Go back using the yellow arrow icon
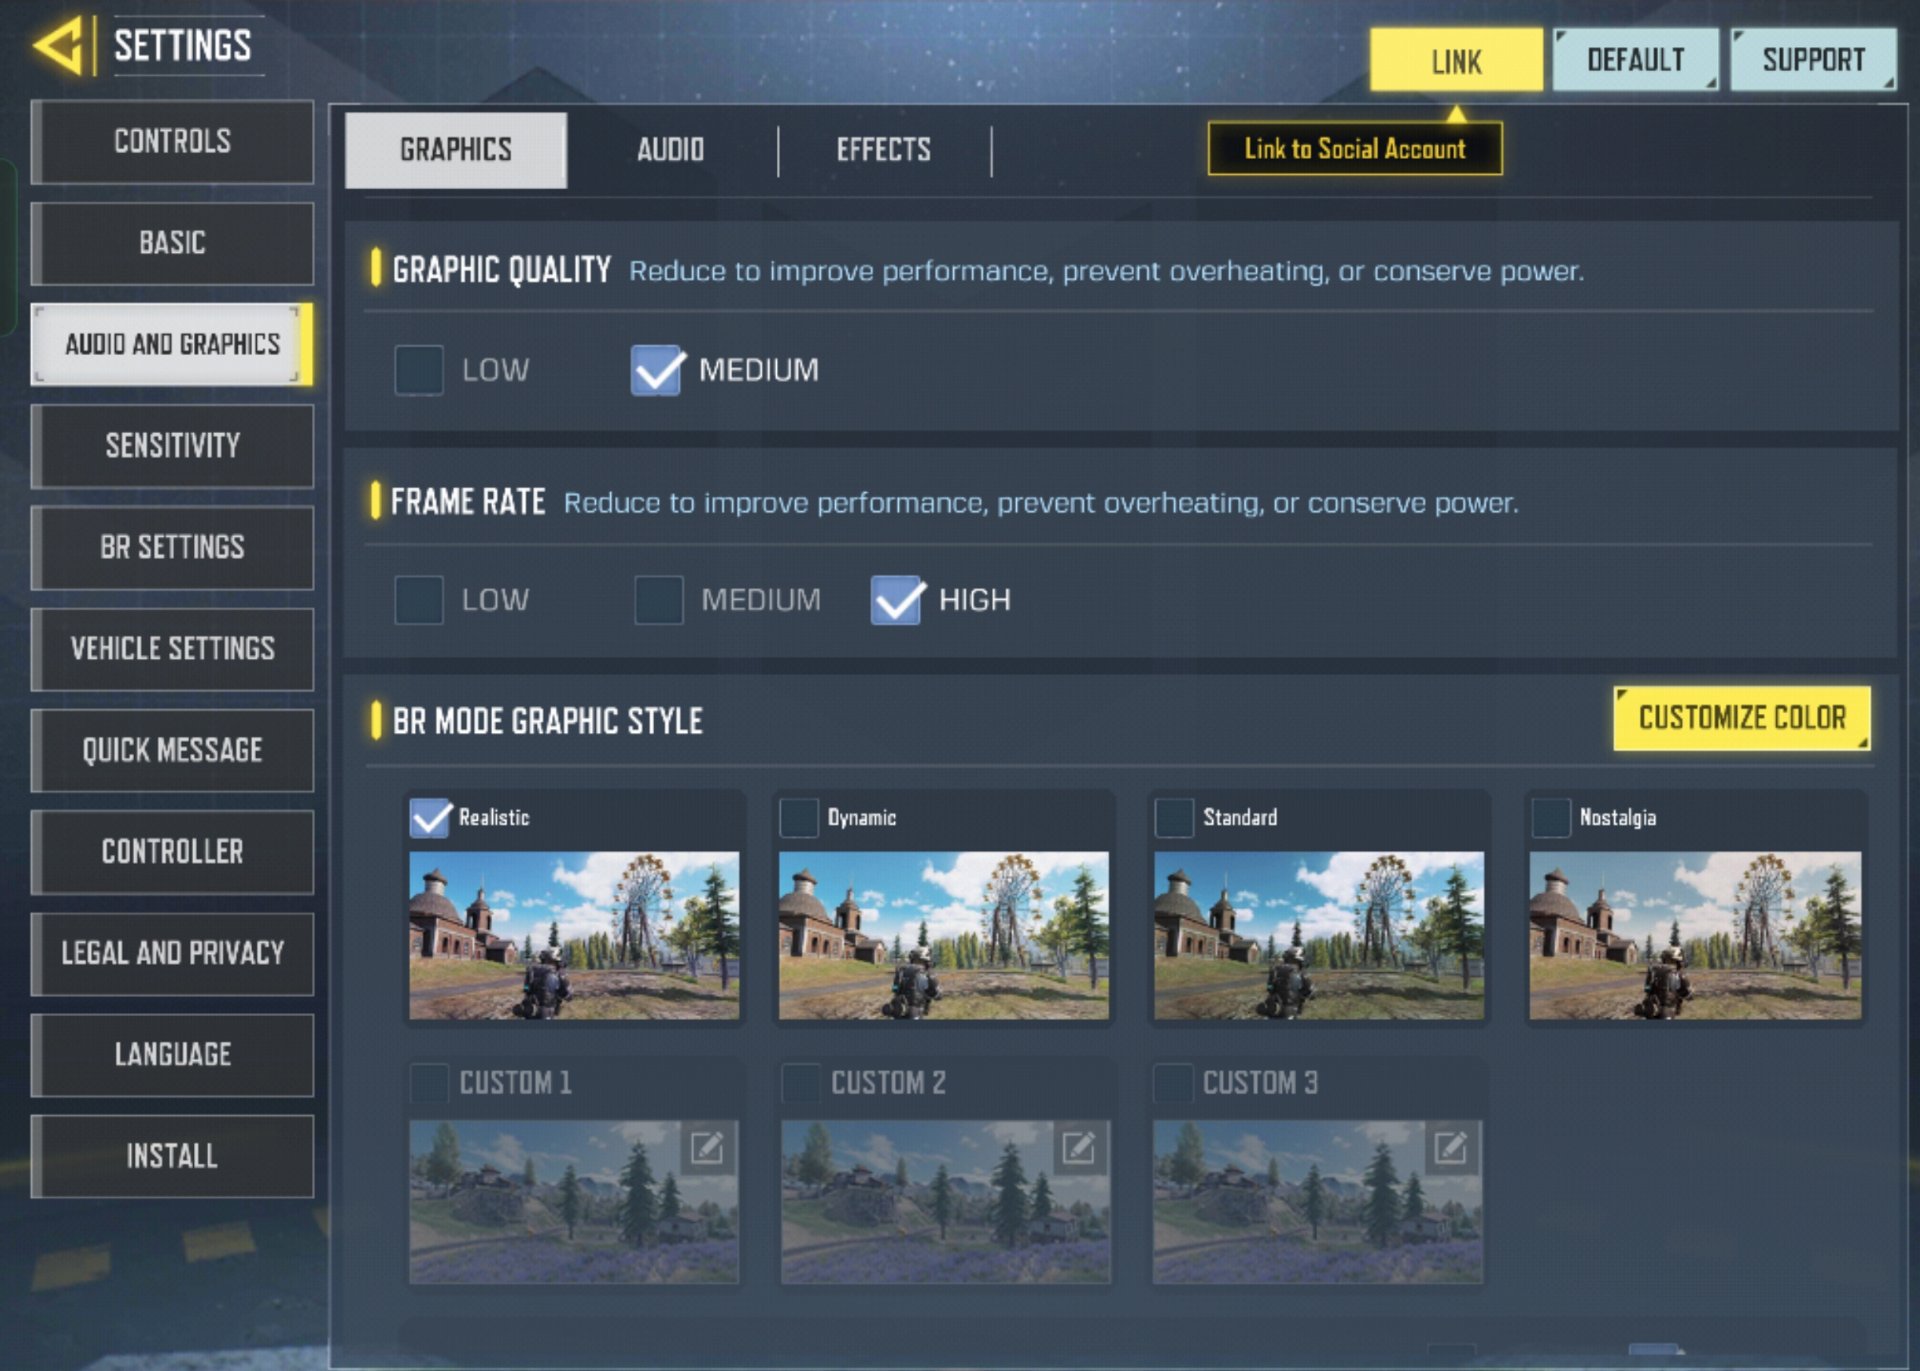1920x1371 pixels. point(57,46)
